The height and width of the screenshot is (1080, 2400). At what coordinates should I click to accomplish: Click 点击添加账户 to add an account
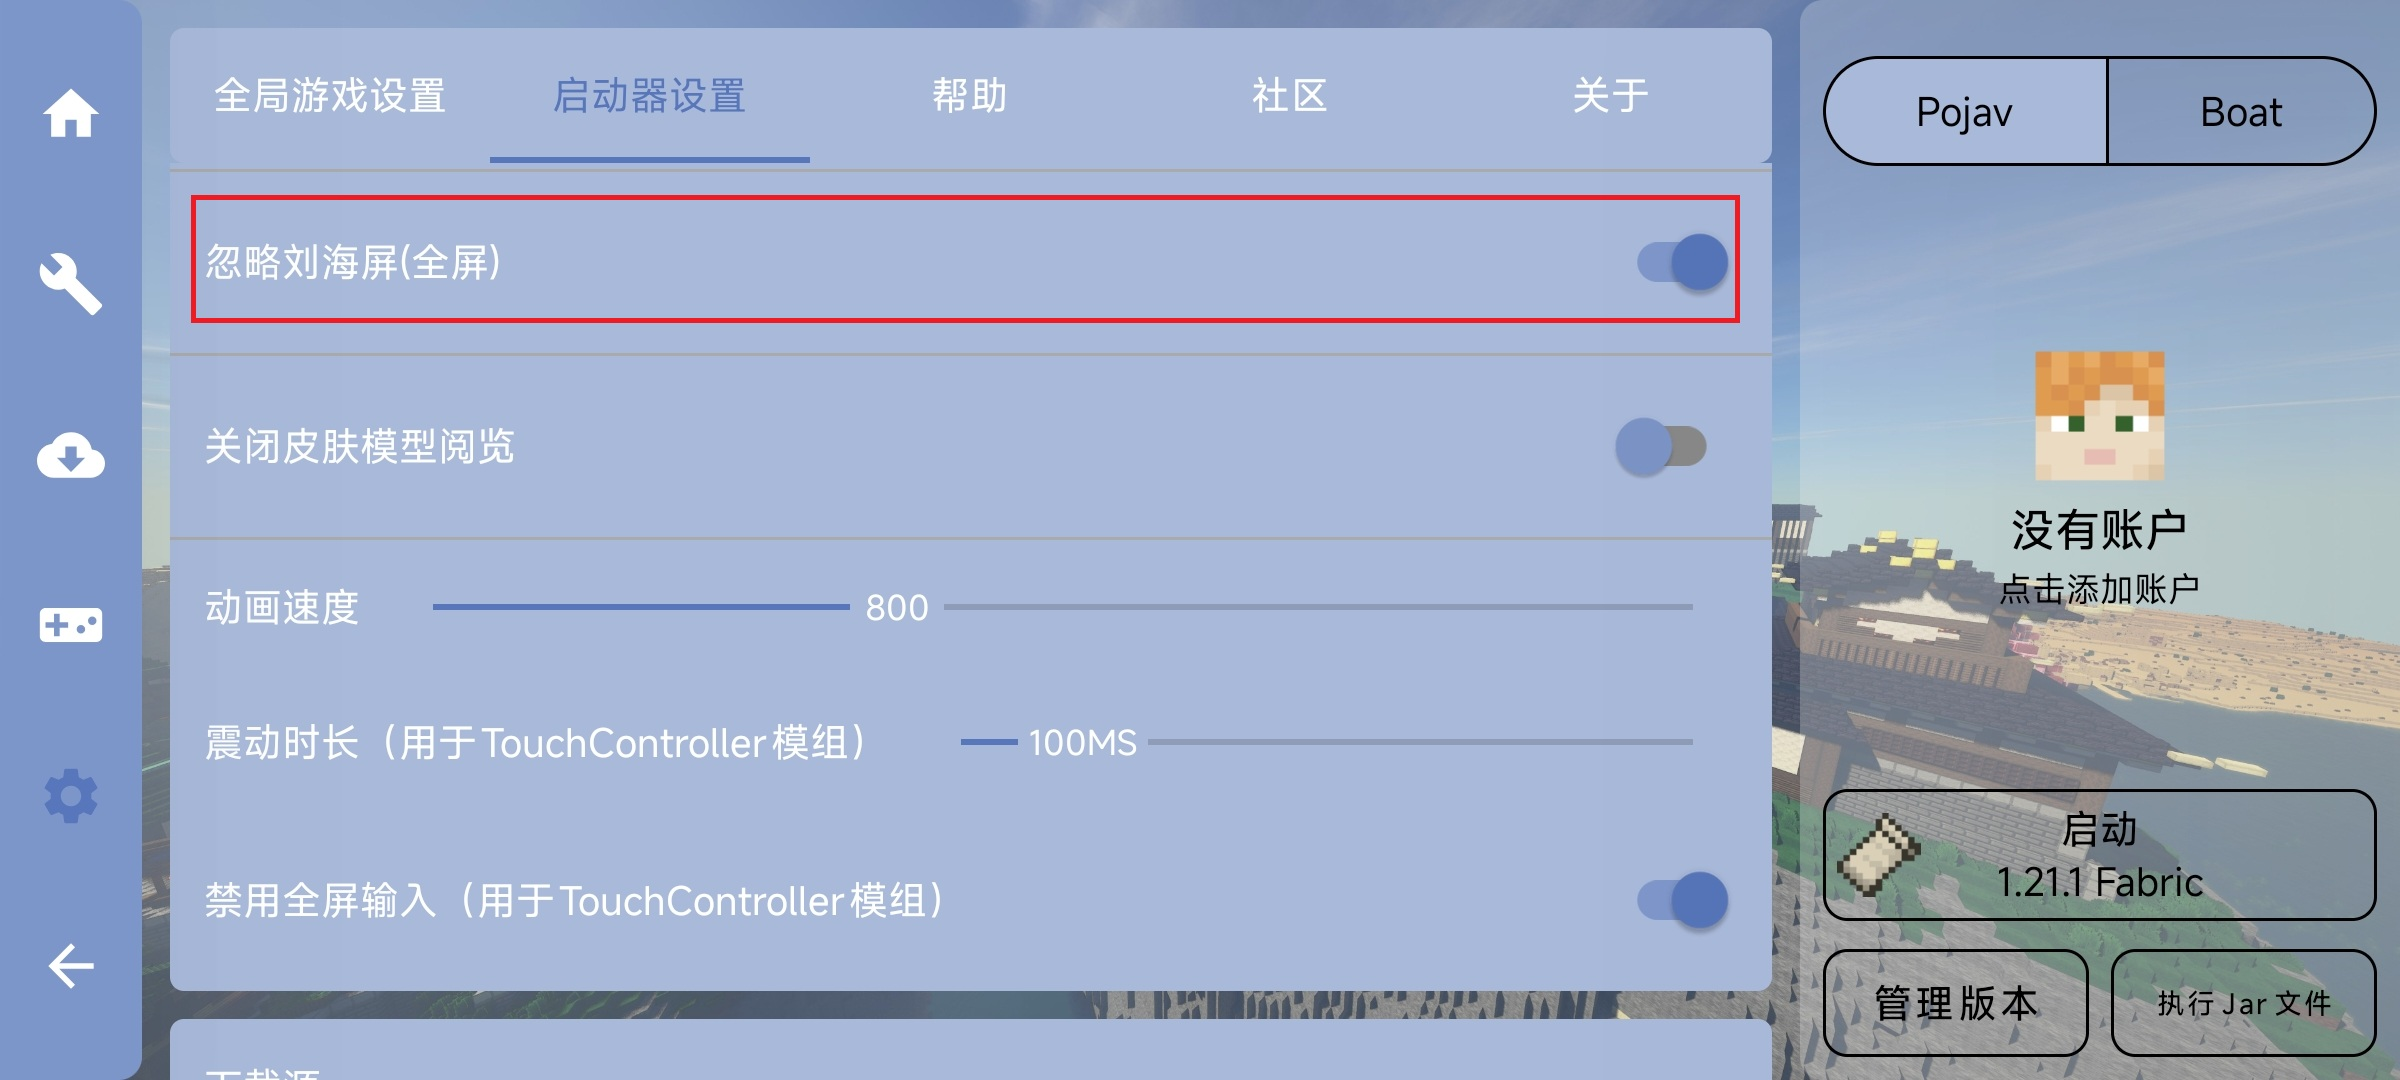click(2099, 589)
